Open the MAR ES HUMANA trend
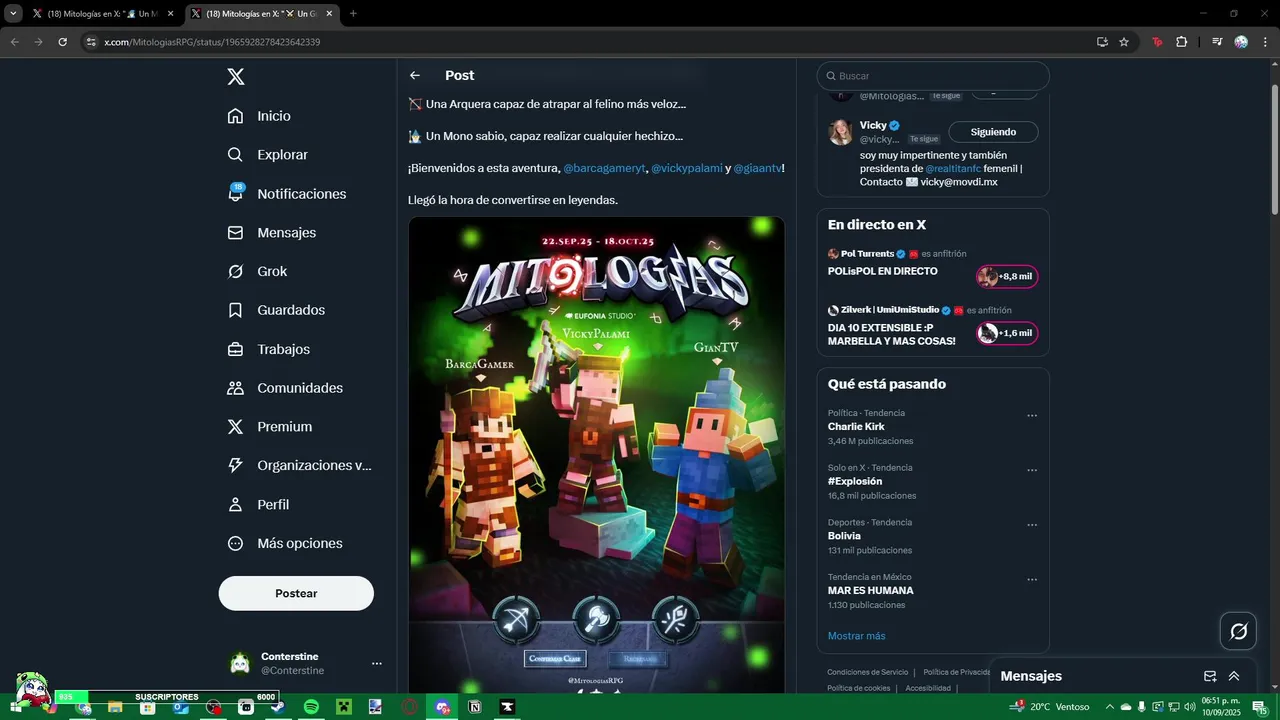 (x=870, y=590)
